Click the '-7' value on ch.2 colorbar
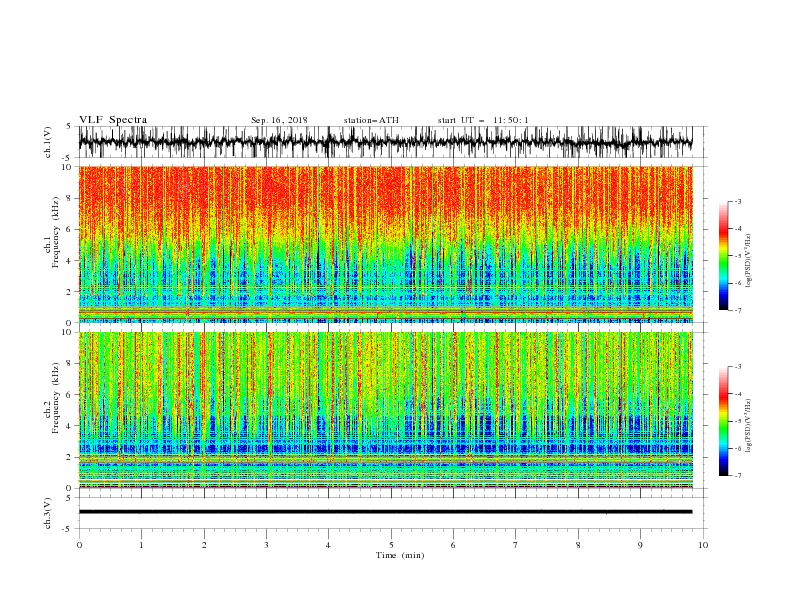 pos(737,475)
